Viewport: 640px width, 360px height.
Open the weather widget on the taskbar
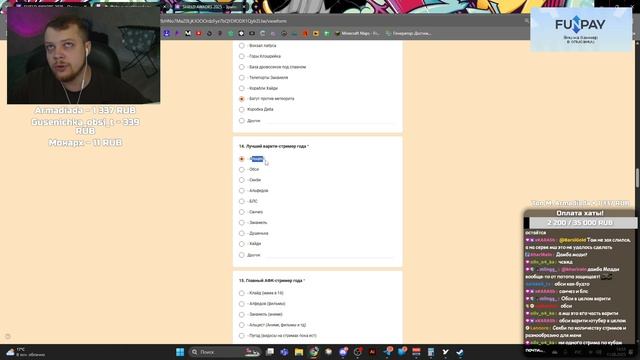click(x=25, y=352)
